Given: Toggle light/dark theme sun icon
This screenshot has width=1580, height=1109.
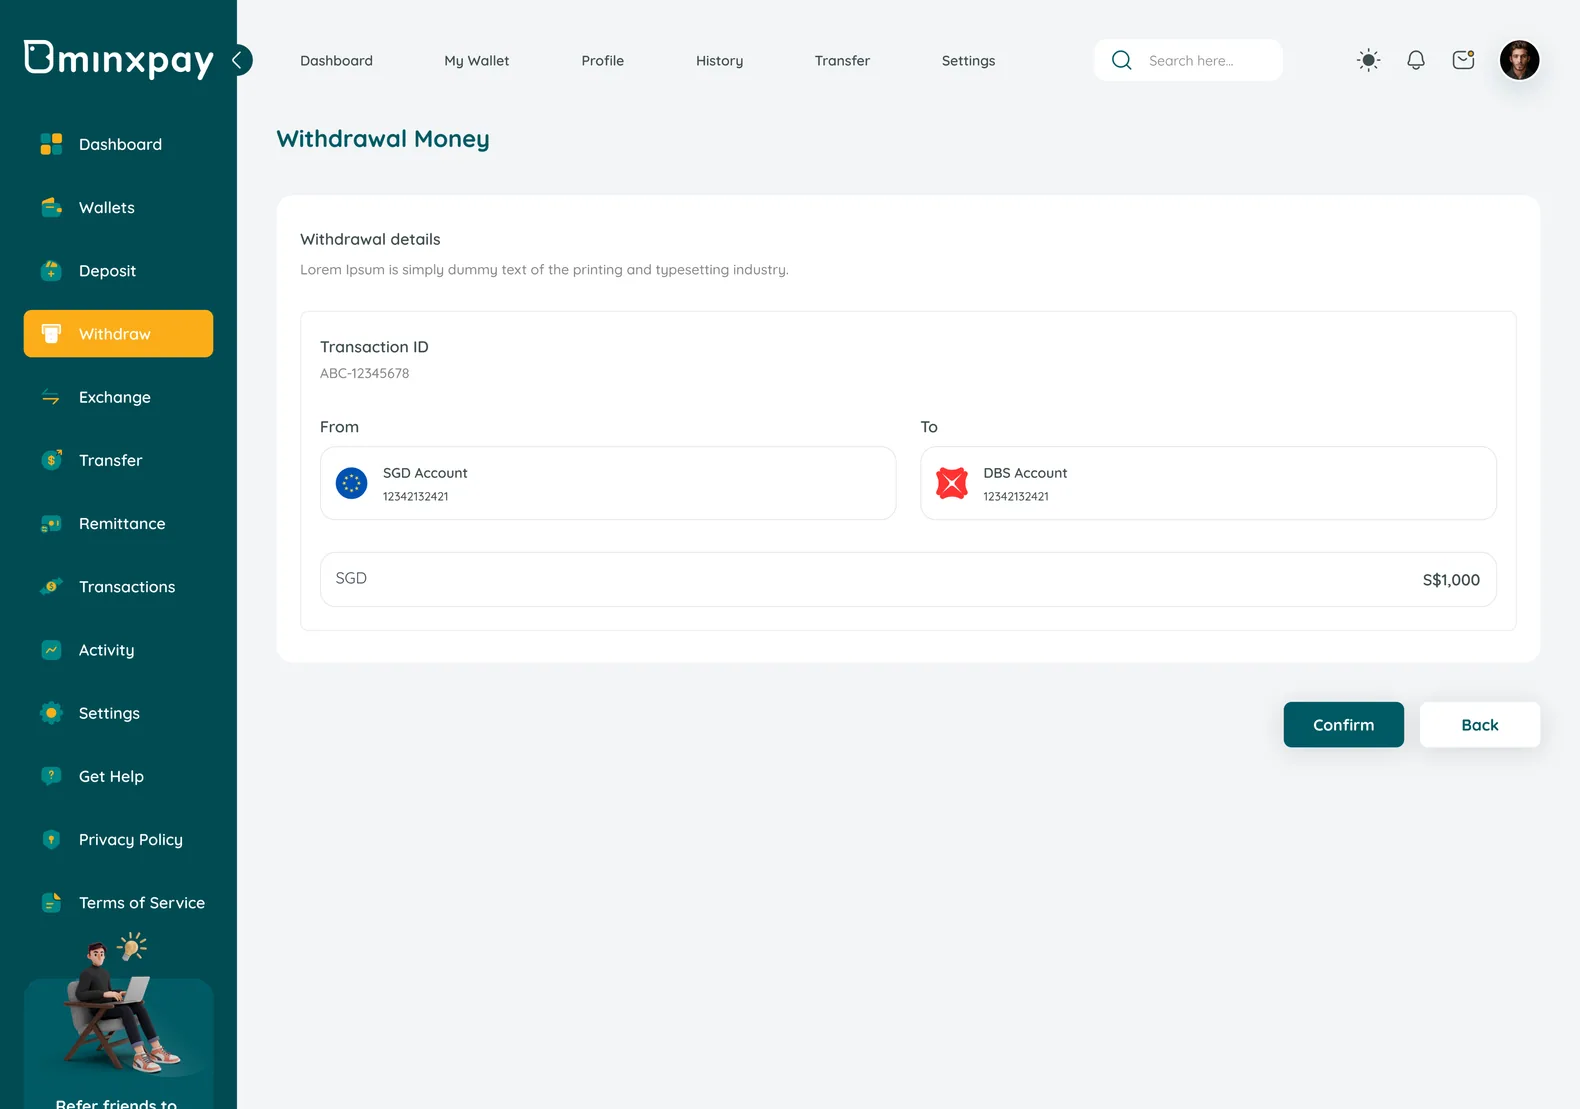Looking at the screenshot, I should pyautogui.click(x=1369, y=60).
